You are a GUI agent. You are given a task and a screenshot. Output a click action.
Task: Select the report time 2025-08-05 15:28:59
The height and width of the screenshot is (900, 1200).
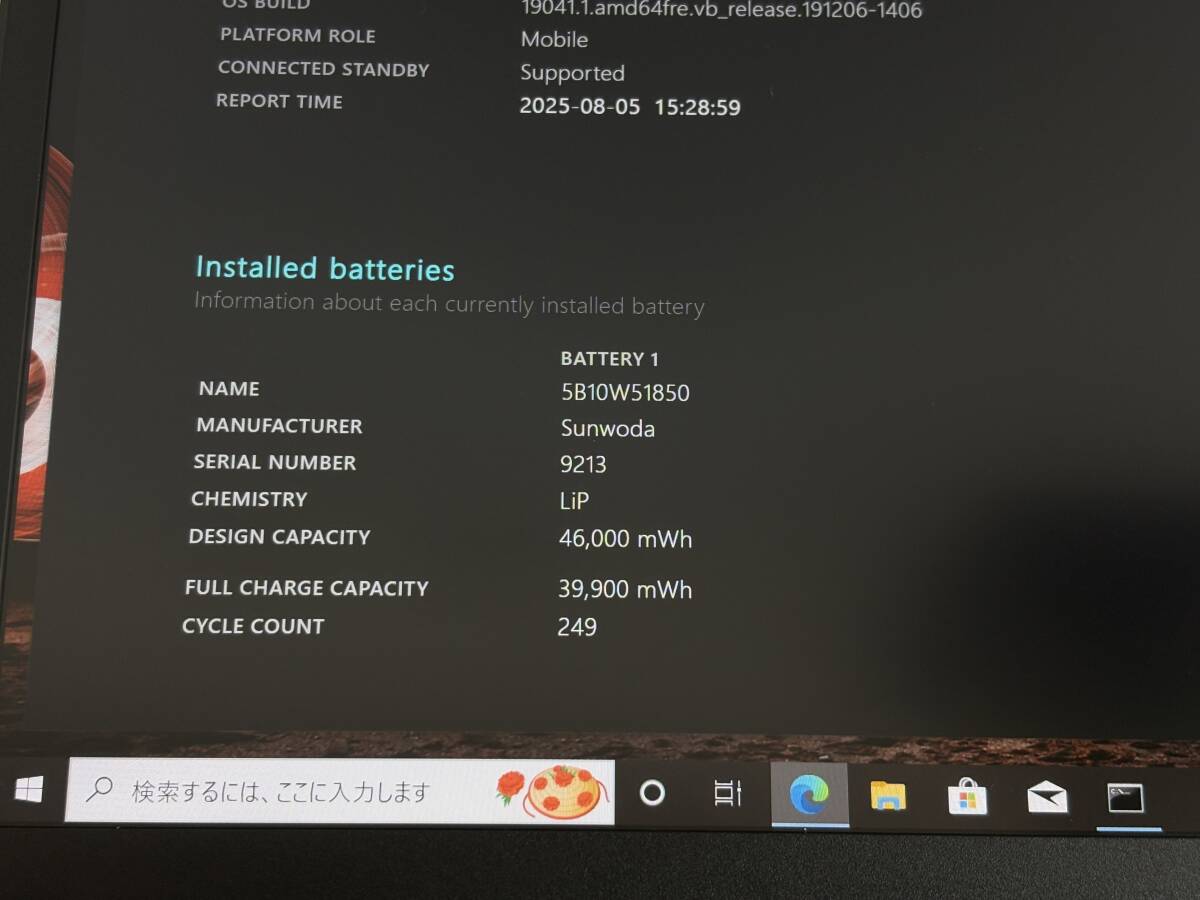(x=630, y=107)
